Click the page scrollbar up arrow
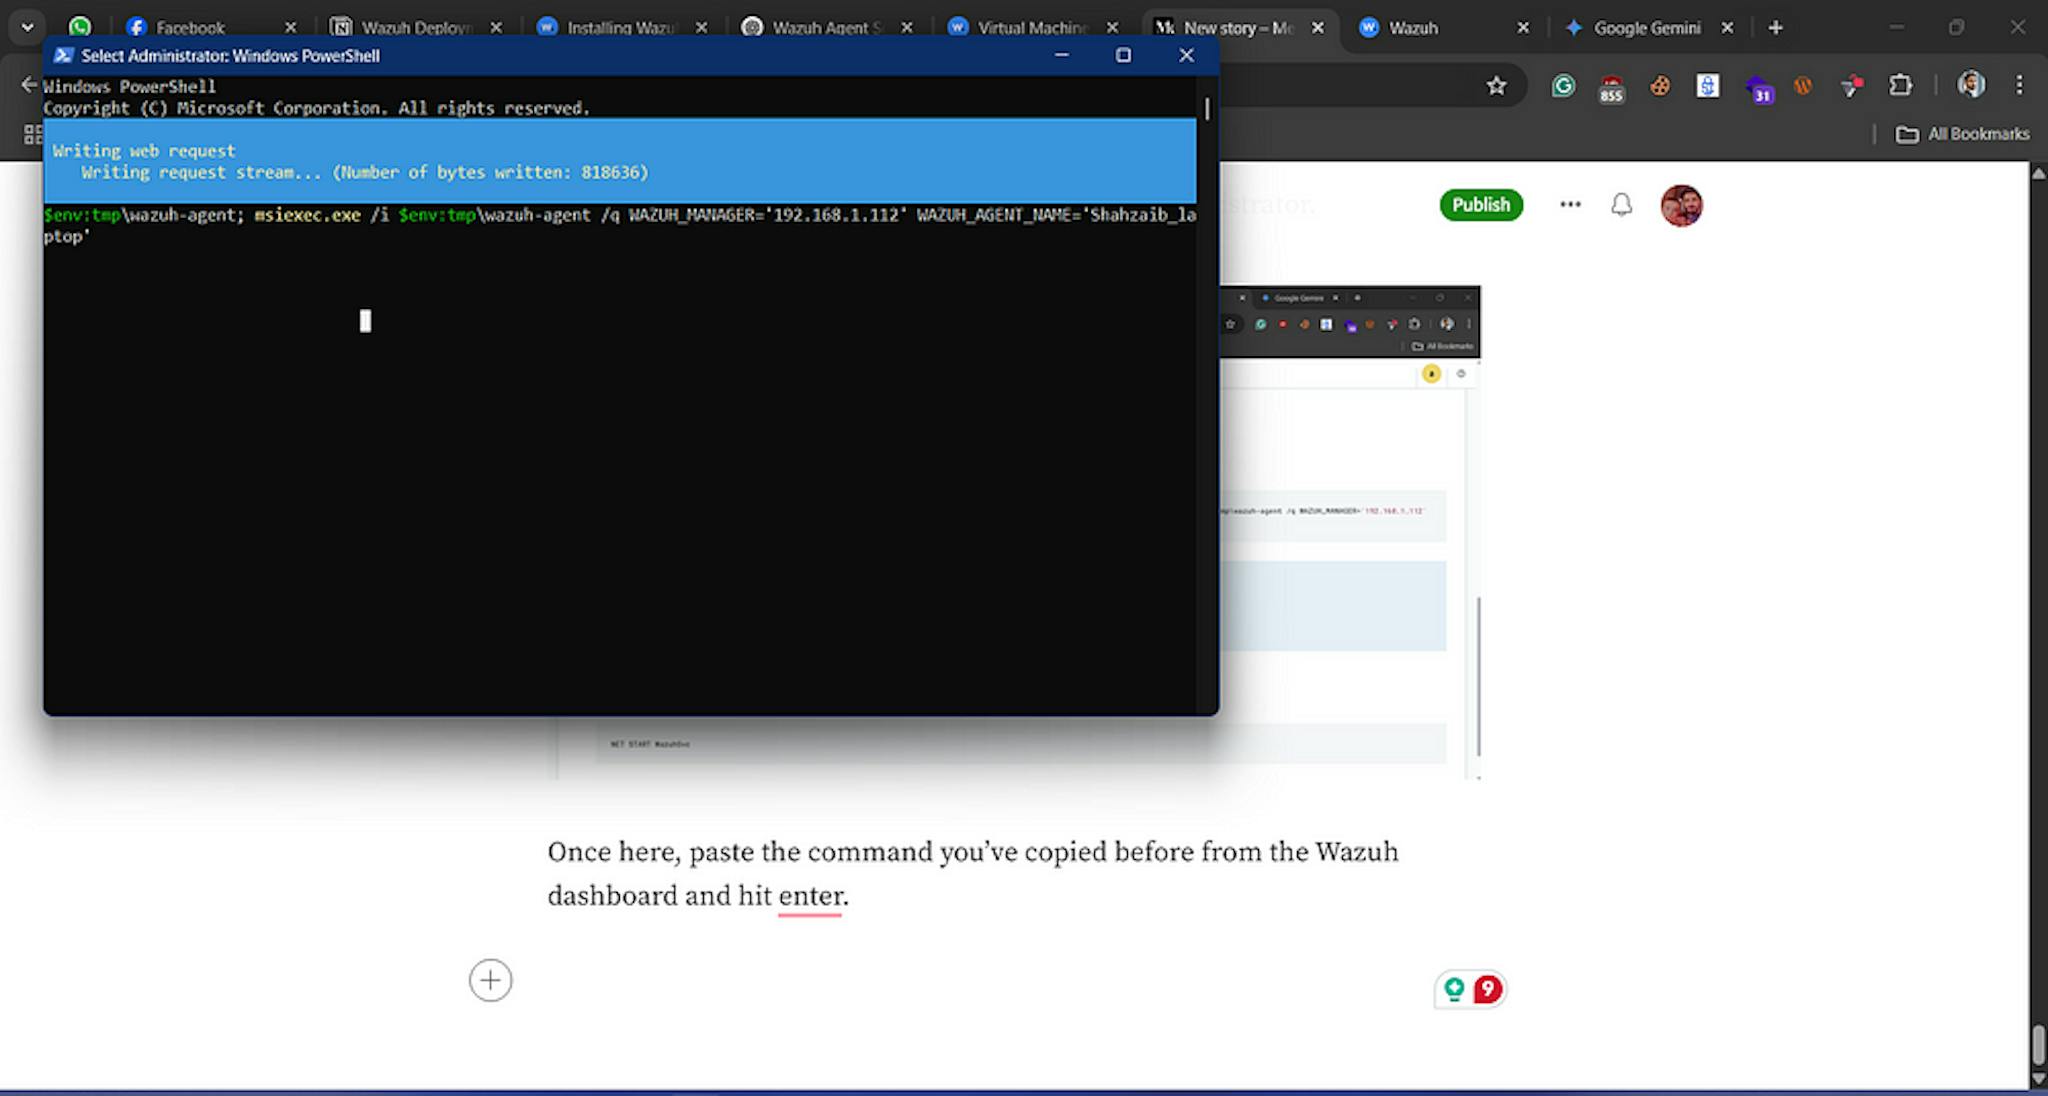Screen dimensions: 2048x1096 (2038, 173)
